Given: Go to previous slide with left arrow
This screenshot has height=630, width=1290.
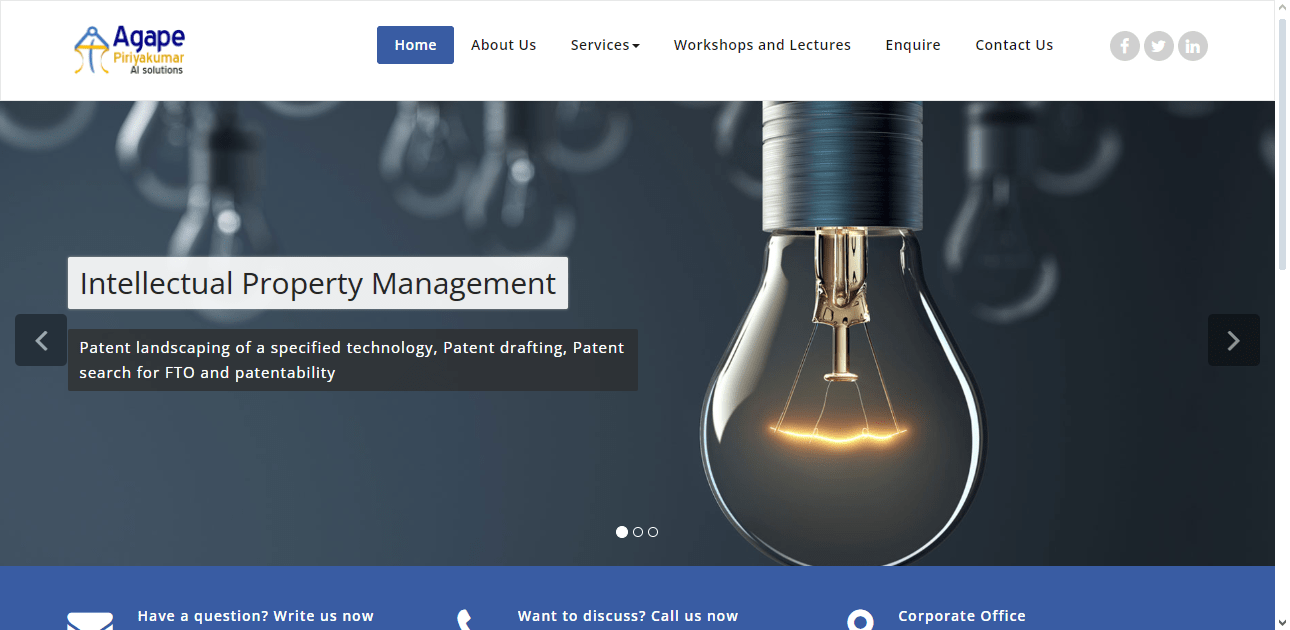Looking at the screenshot, I should [41, 340].
